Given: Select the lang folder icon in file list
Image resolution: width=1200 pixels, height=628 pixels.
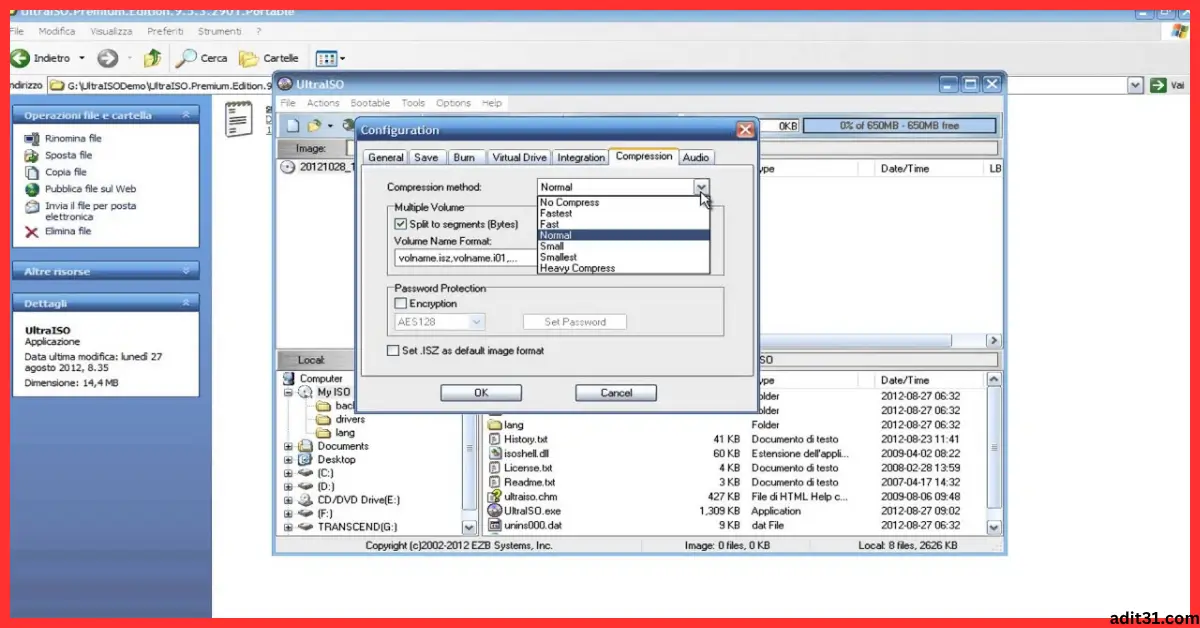Looking at the screenshot, I should (494, 425).
